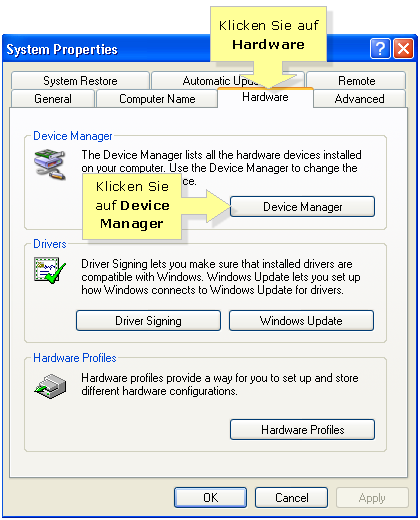Dismiss dialog with Cancel button

tap(291, 498)
